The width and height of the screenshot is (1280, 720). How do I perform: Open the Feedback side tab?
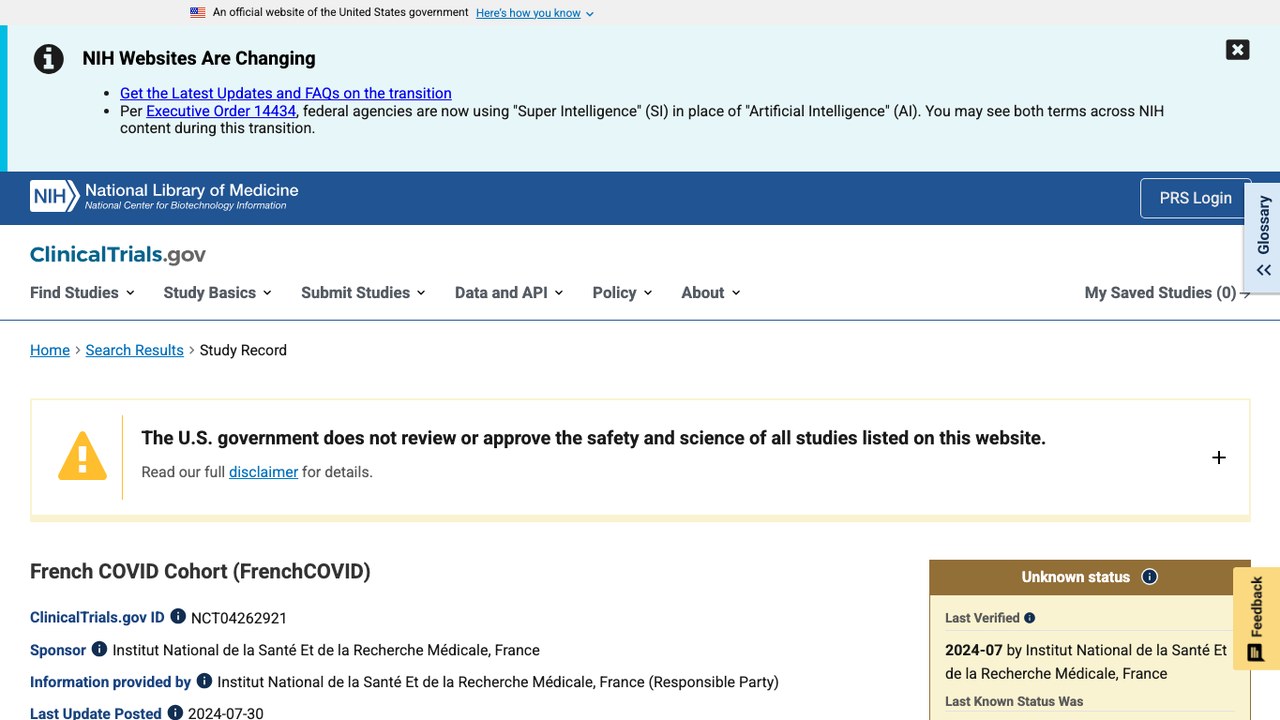pyautogui.click(x=1257, y=620)
